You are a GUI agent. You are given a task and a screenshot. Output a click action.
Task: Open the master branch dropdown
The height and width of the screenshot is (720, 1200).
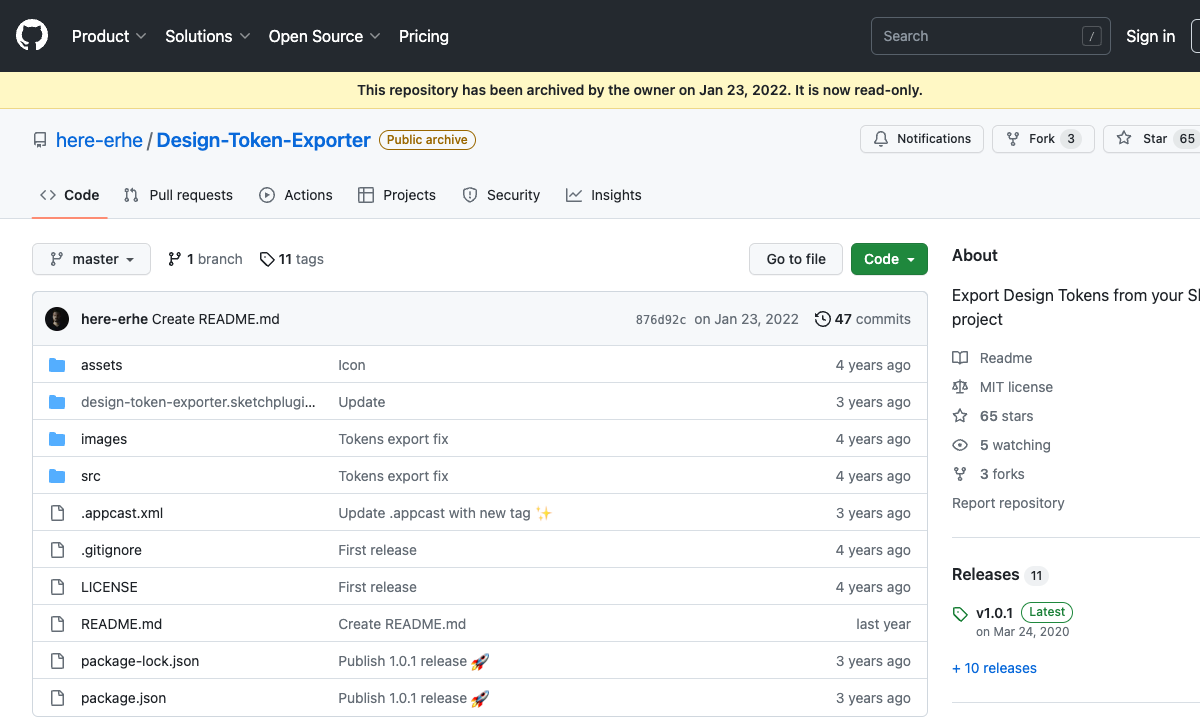(91, 258)
